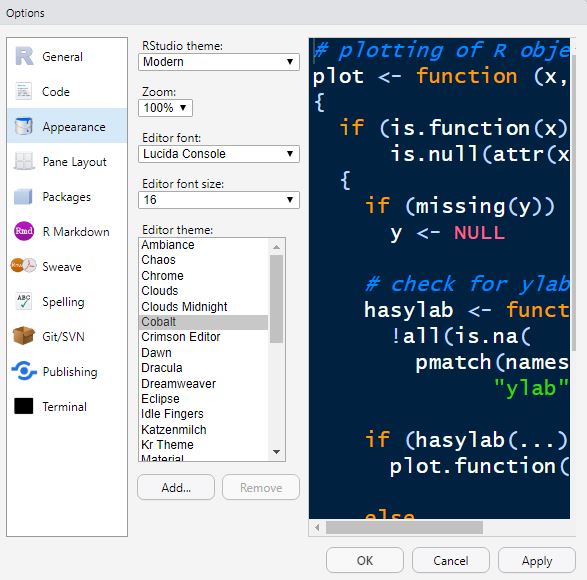The image size is (587, 580).
Task: Open the Sweave settings section
Action: click(67, 267)
